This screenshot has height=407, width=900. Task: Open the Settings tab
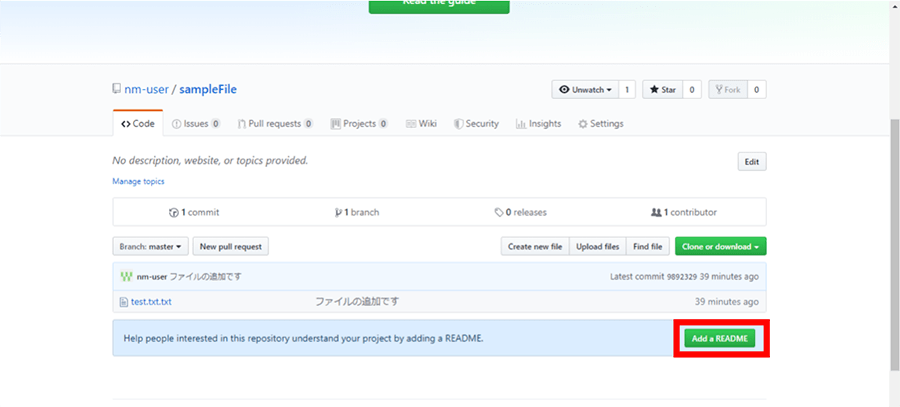[600, 123]
